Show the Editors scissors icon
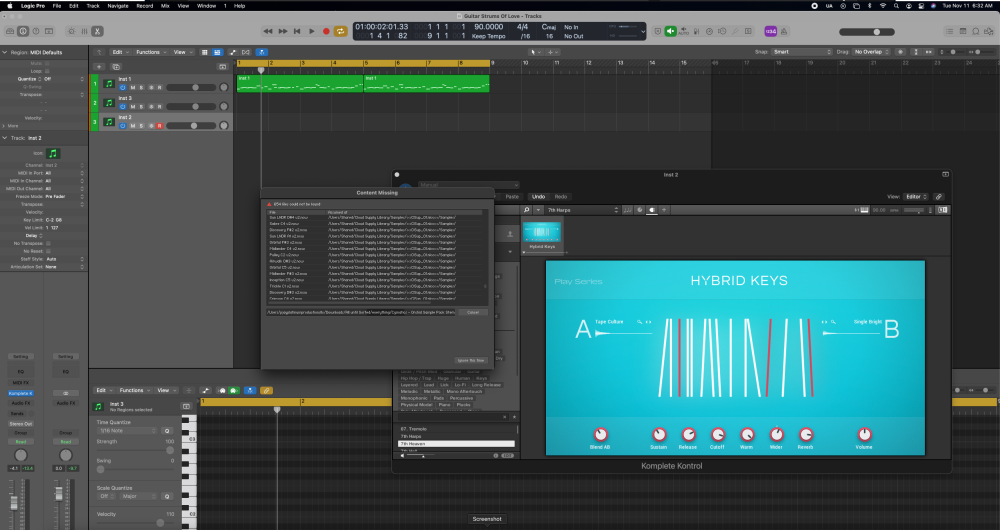The image size is (1000, 530). tap(97, 31)
